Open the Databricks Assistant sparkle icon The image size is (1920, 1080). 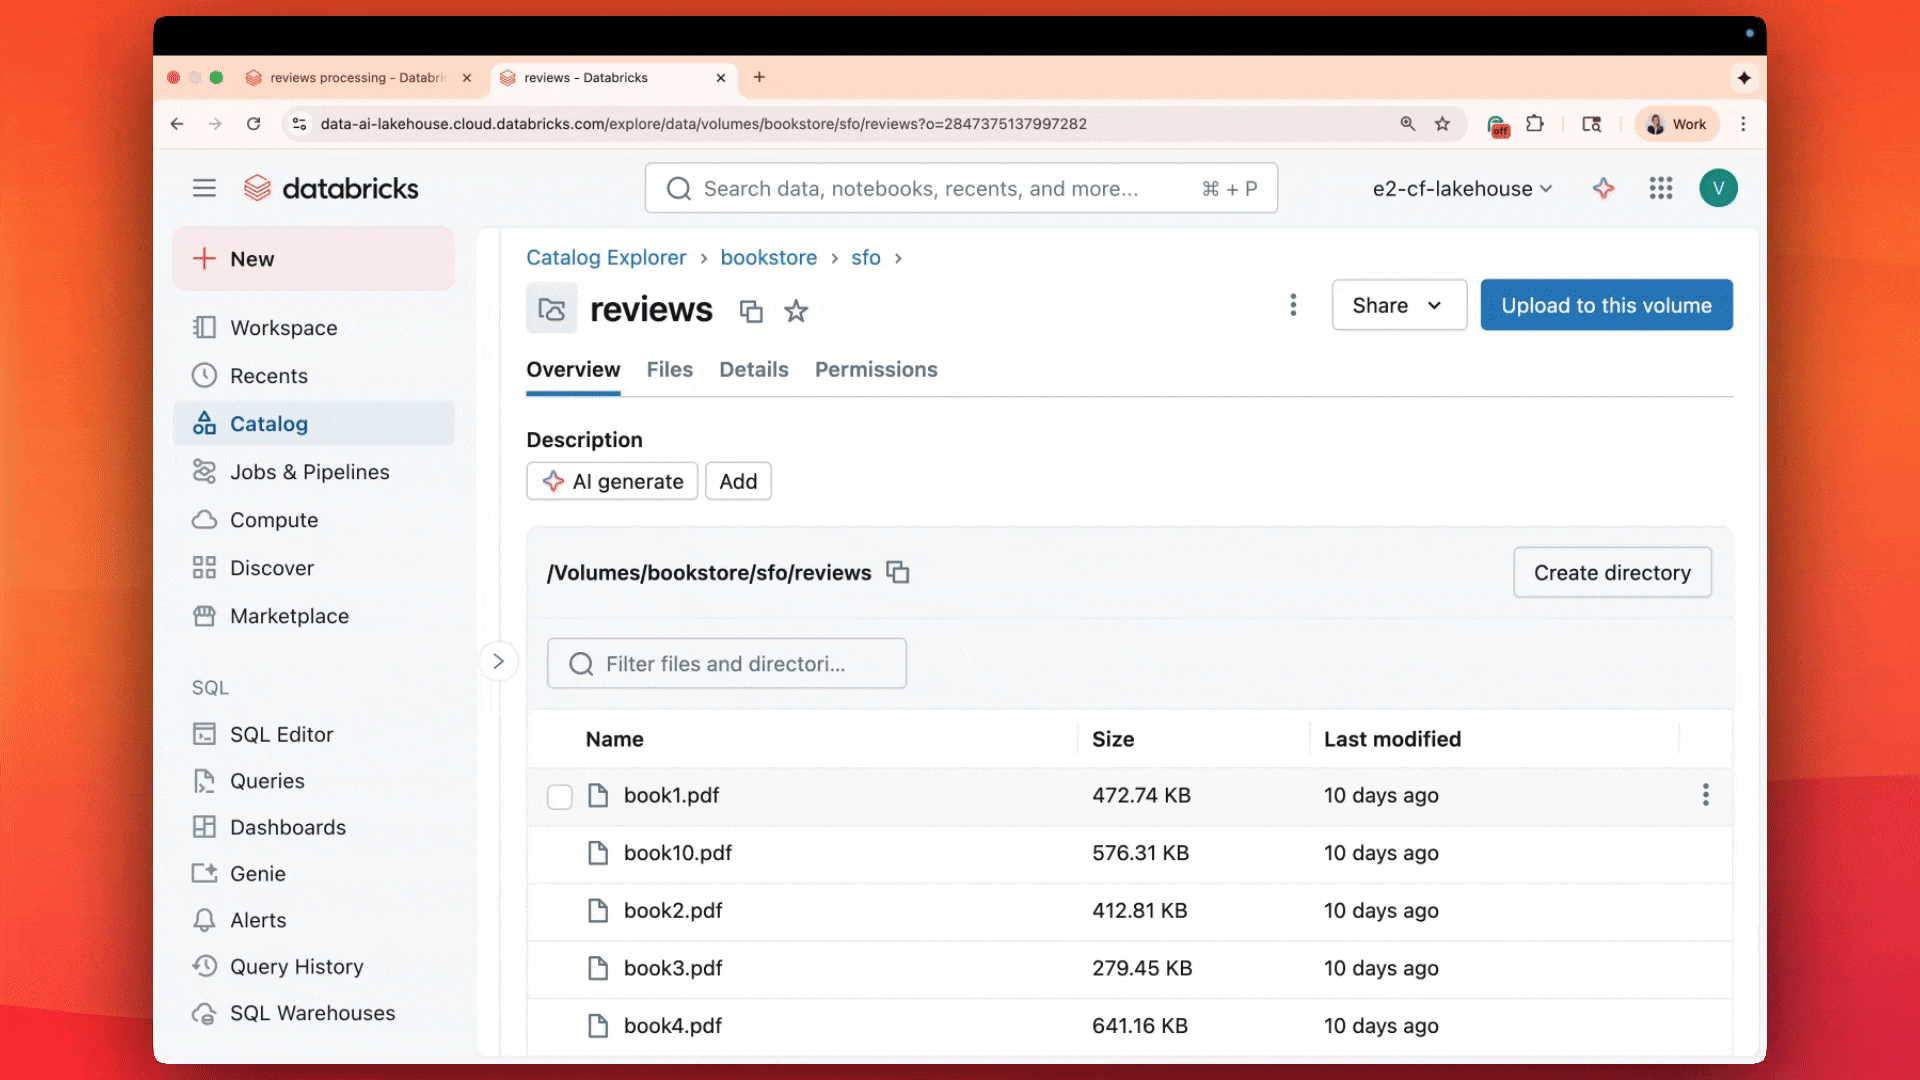[1603, 188]
